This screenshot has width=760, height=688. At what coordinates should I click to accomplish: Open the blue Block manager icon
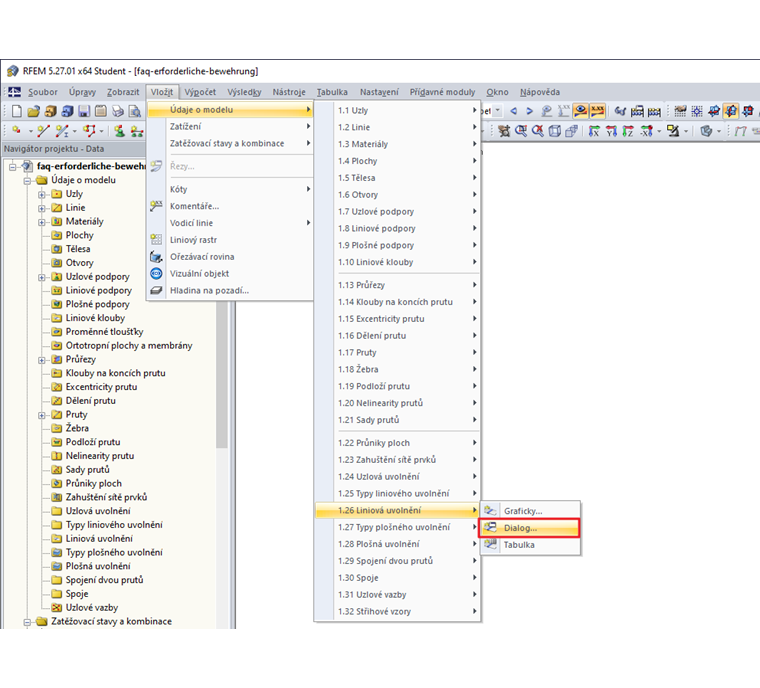coord(67,111)
